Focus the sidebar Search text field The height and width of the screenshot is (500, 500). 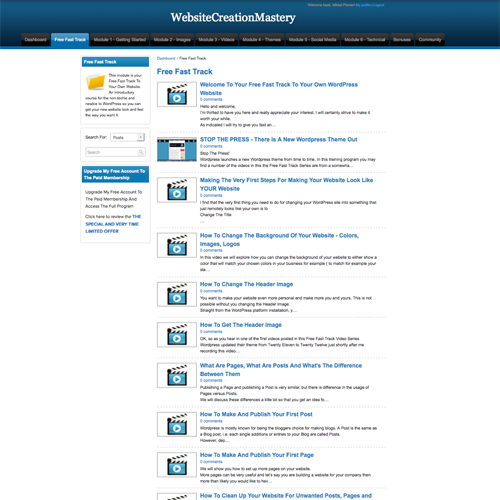[112, 152]
